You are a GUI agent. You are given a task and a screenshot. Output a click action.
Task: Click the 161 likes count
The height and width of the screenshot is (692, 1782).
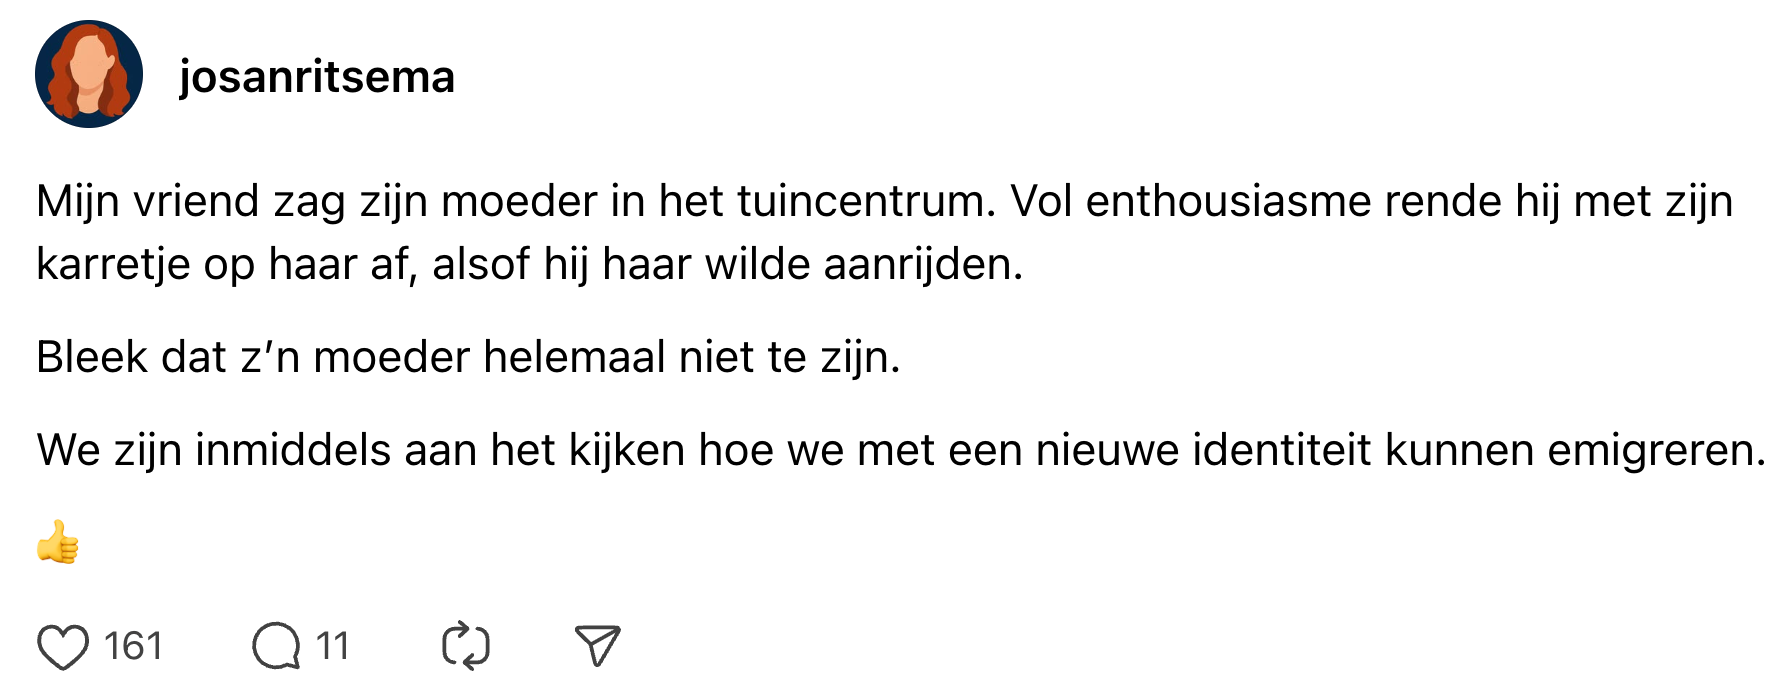coord(133,646)
